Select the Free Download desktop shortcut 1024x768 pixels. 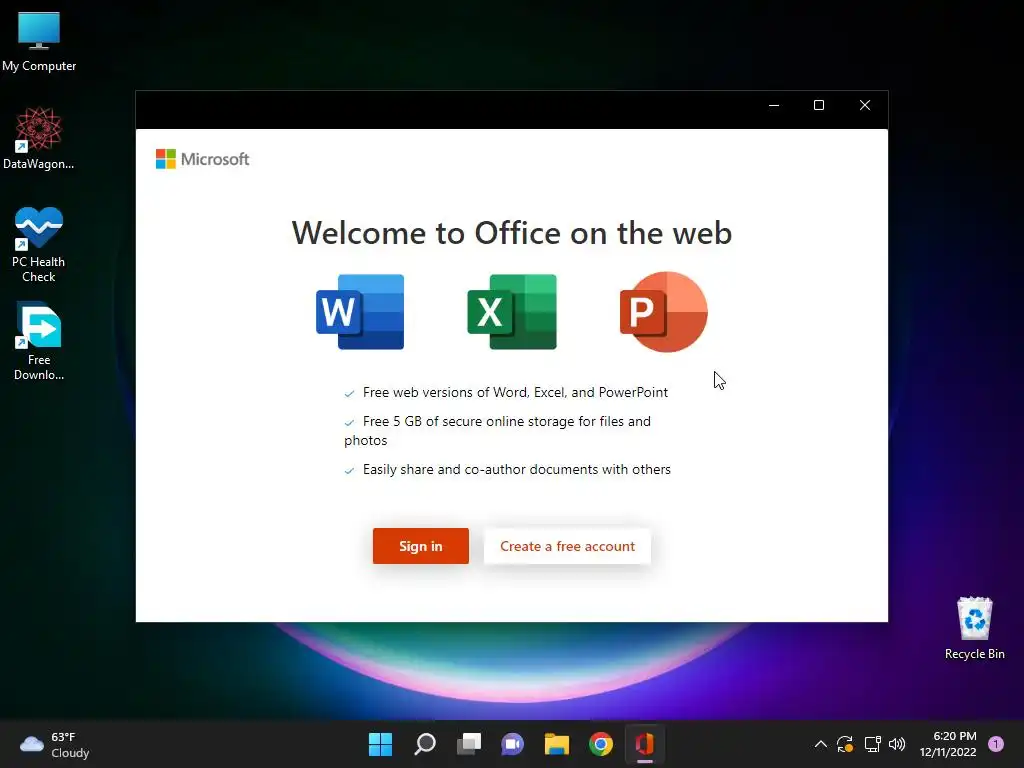[39, 341]
